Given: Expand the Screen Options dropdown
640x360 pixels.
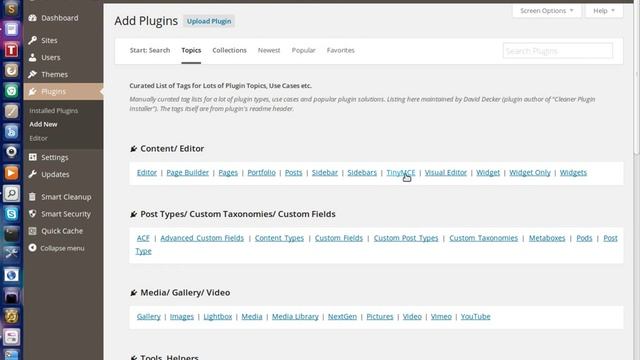Looking at the screenshot, I should [x=547, y=11].
